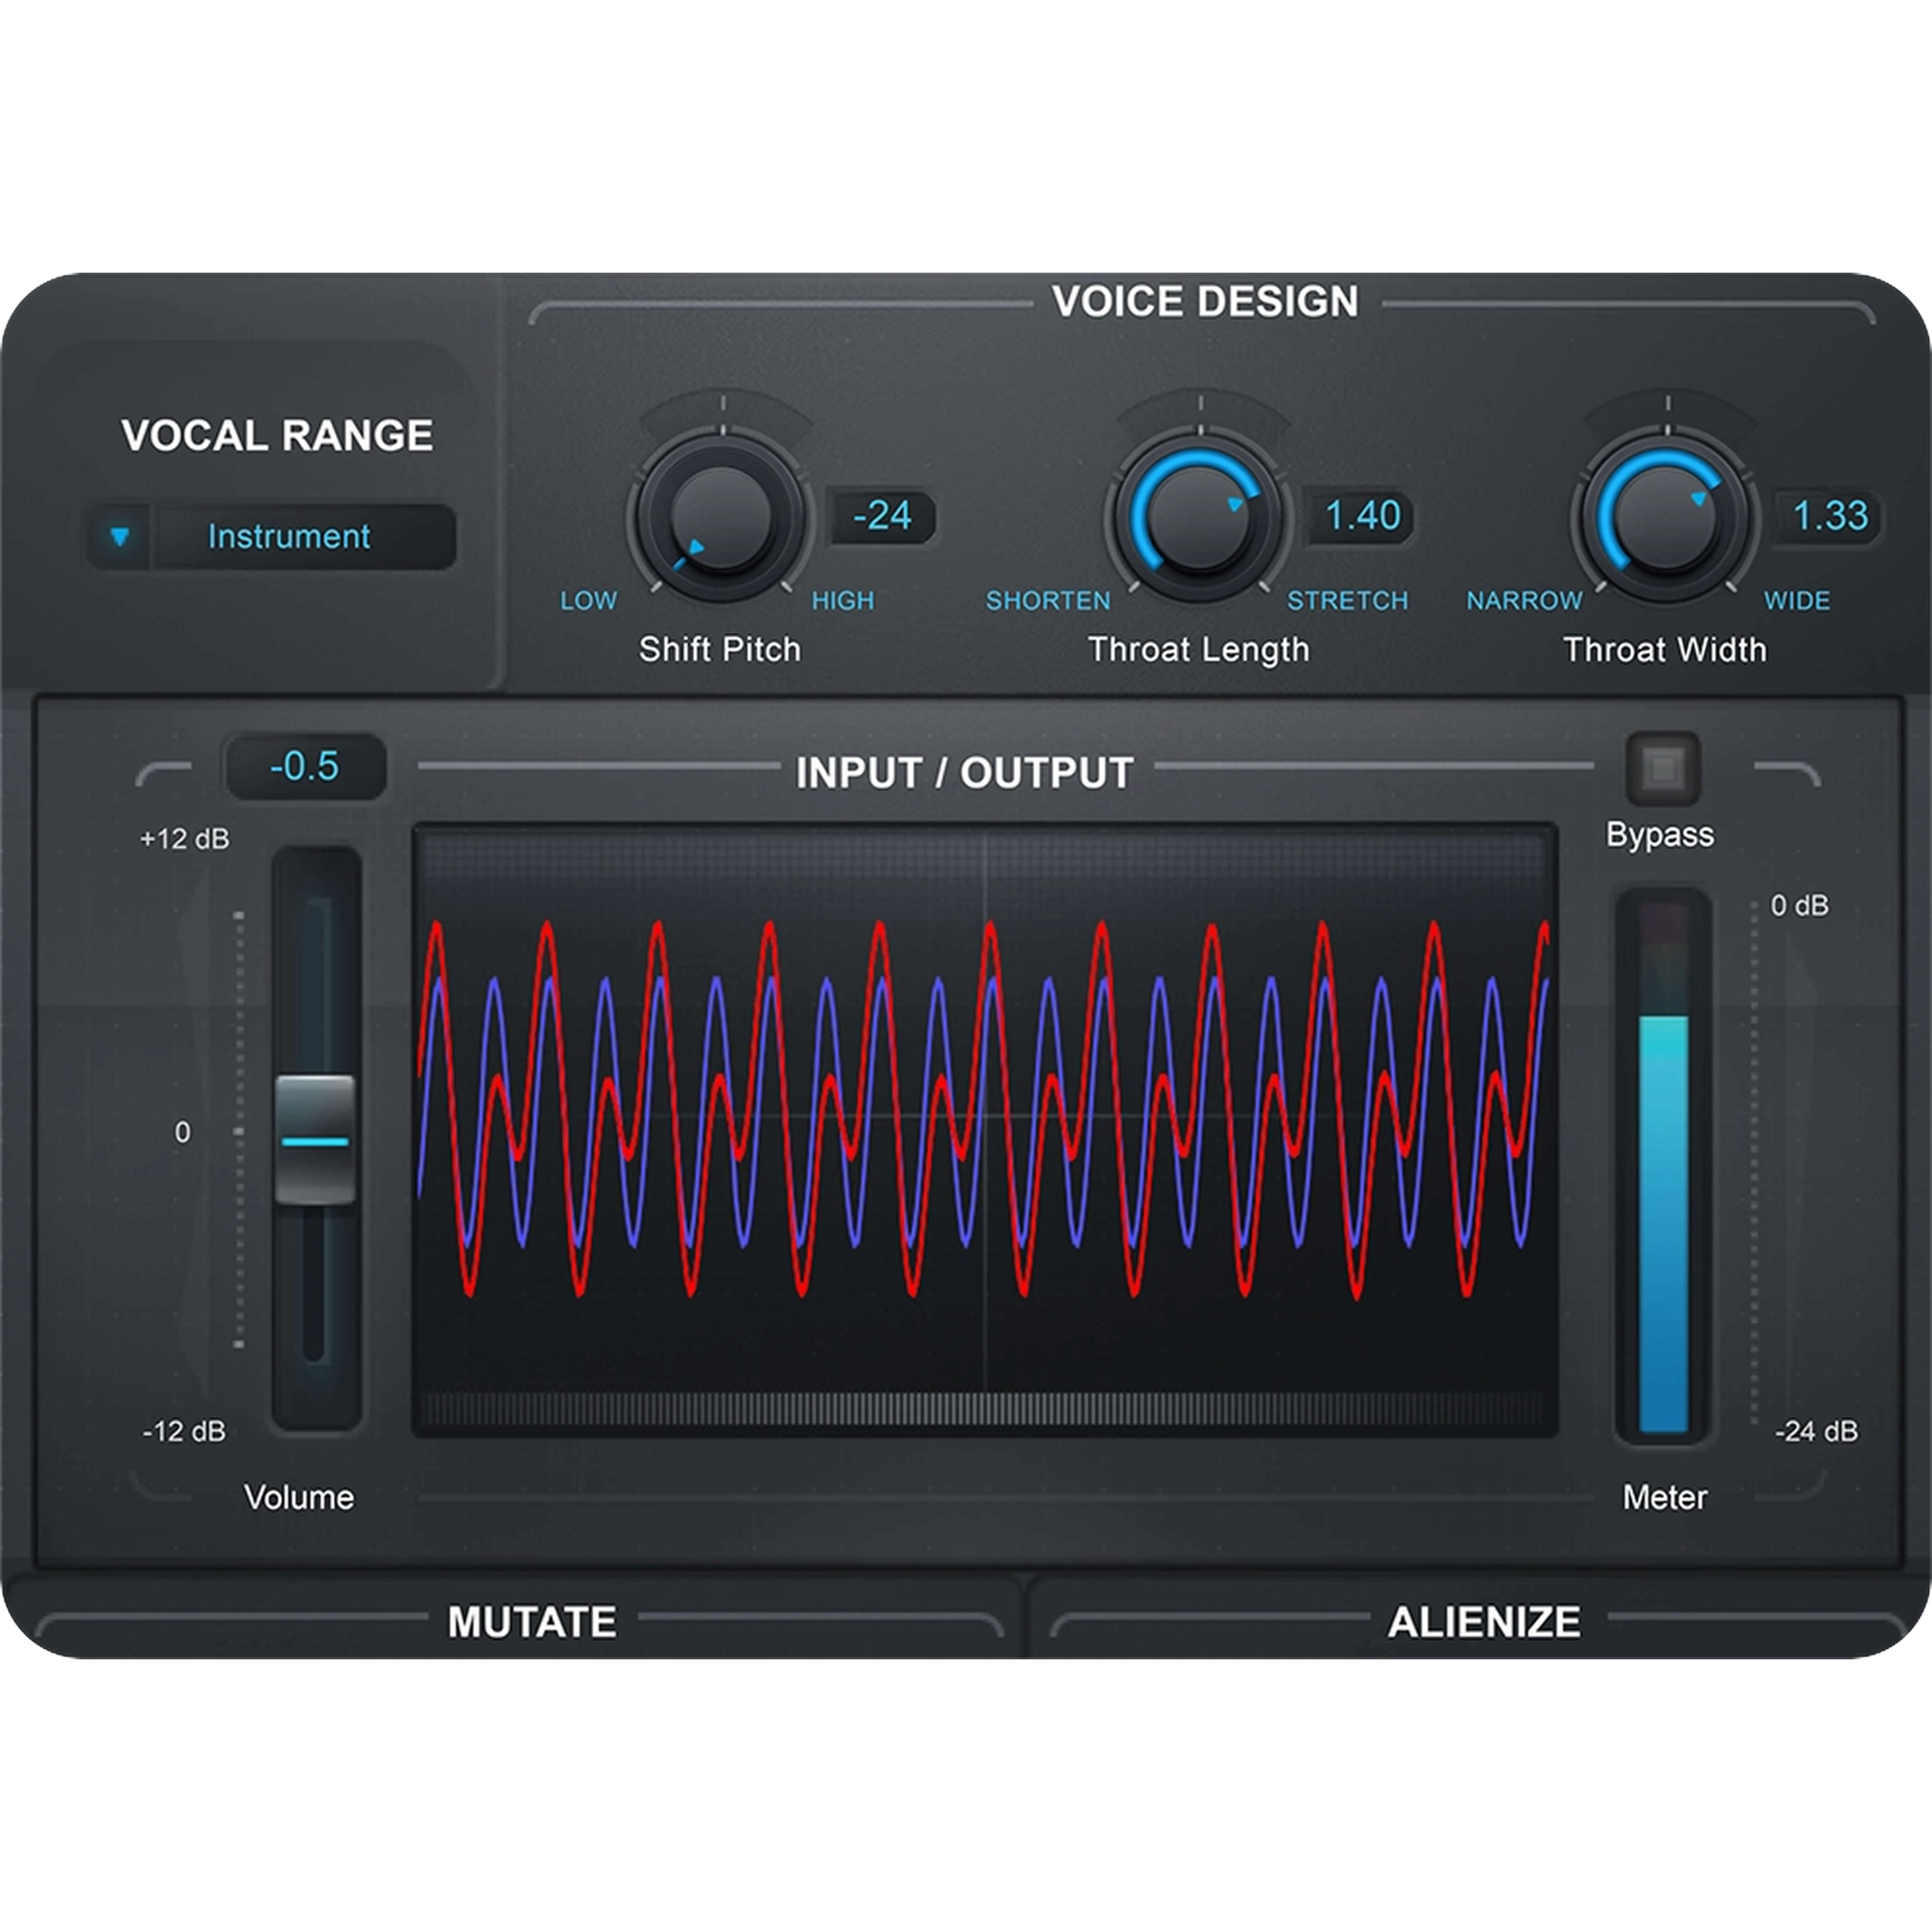Click the Throat Width knob
The width and height of the screenshot is (1932, 1932).
pyautogui.click(x=1665, y=517)
